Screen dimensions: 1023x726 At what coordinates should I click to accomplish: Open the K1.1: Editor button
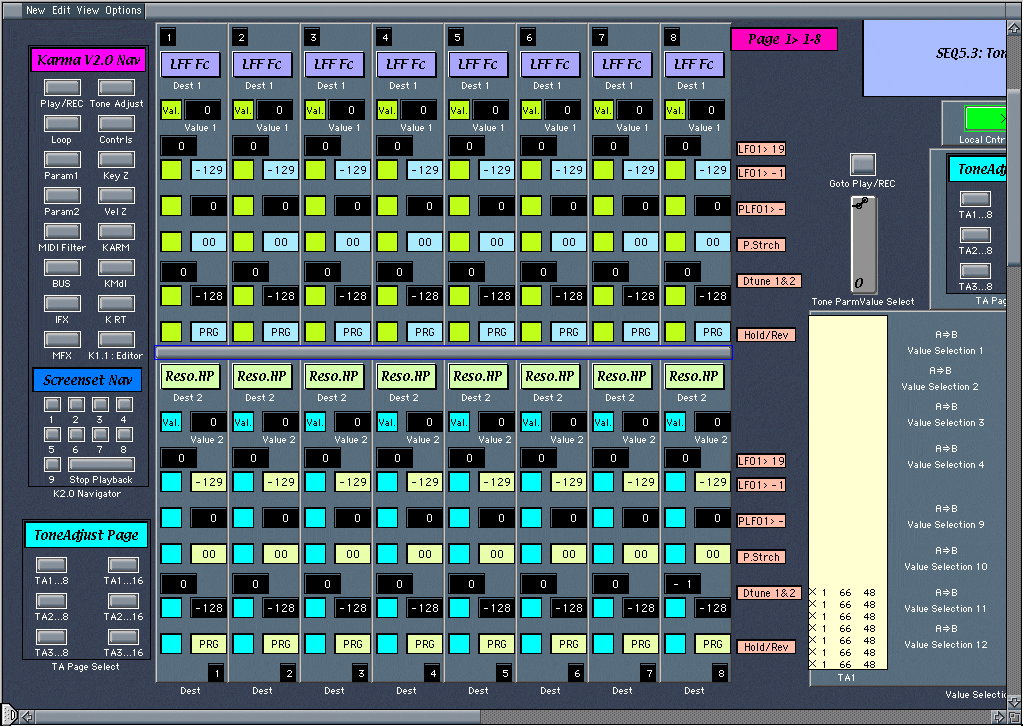click(x=116, y=340)
